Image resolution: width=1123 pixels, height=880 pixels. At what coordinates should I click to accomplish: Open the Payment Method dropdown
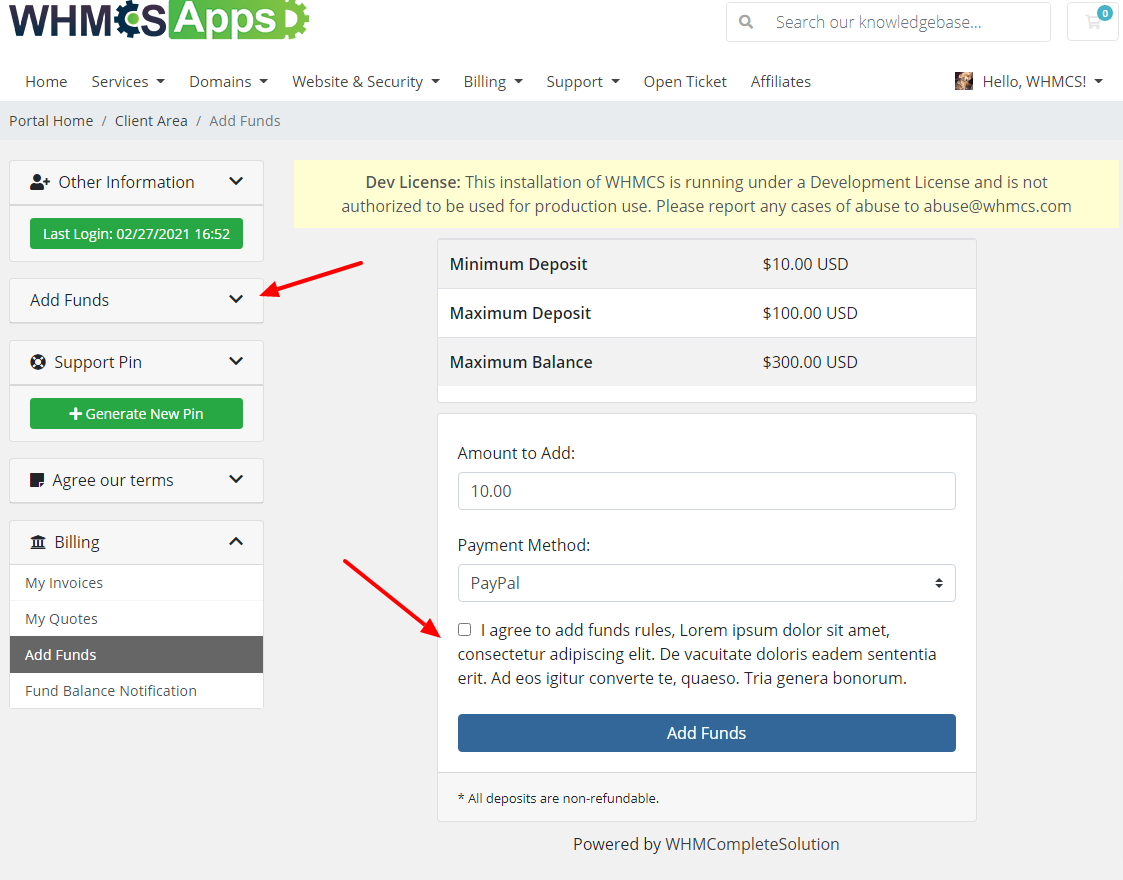tap(706, 583)
